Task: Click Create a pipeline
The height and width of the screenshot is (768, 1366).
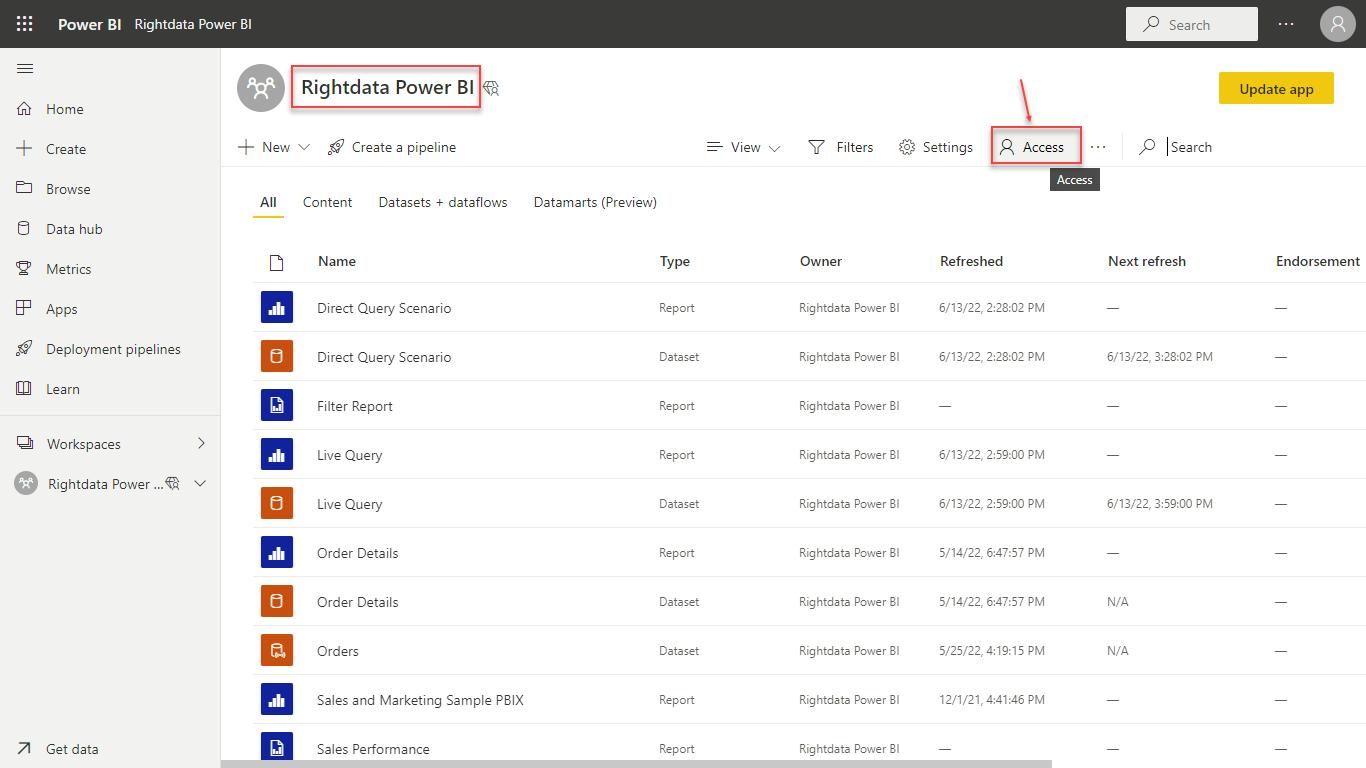Action: tap(391, 147)
